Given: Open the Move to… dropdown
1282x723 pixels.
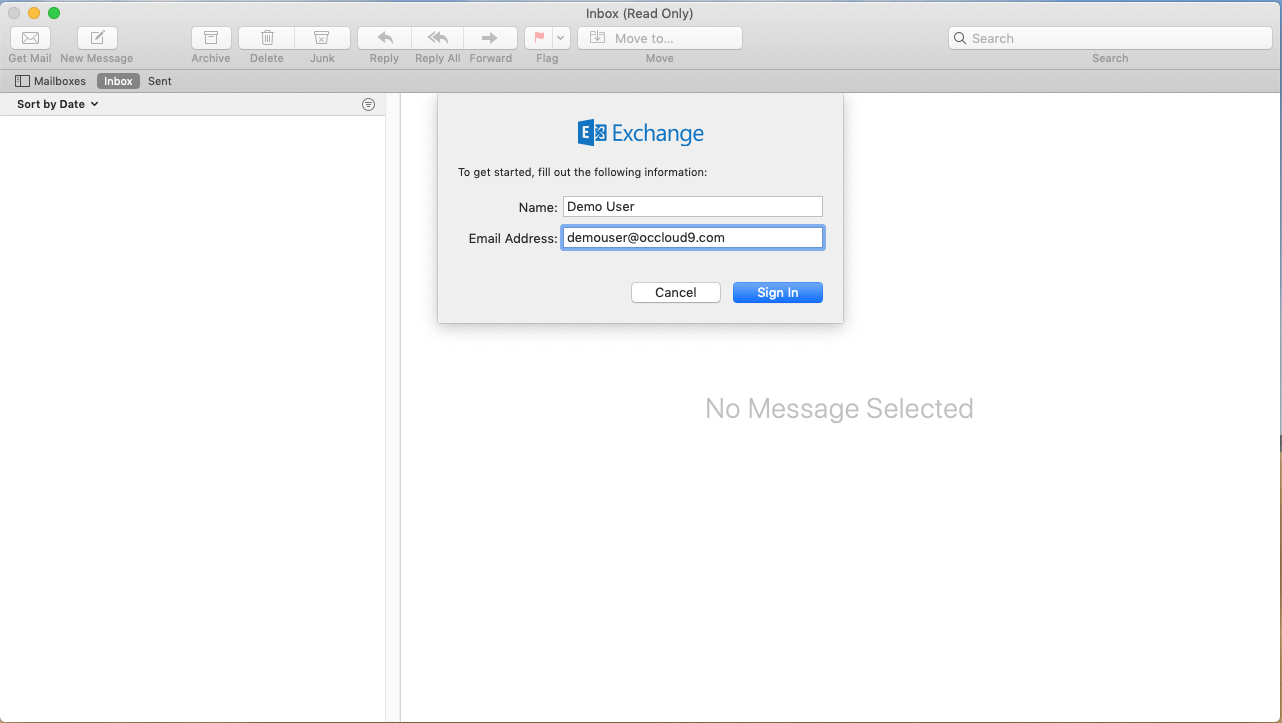Looking at the screenshot, I should (660, 38).
